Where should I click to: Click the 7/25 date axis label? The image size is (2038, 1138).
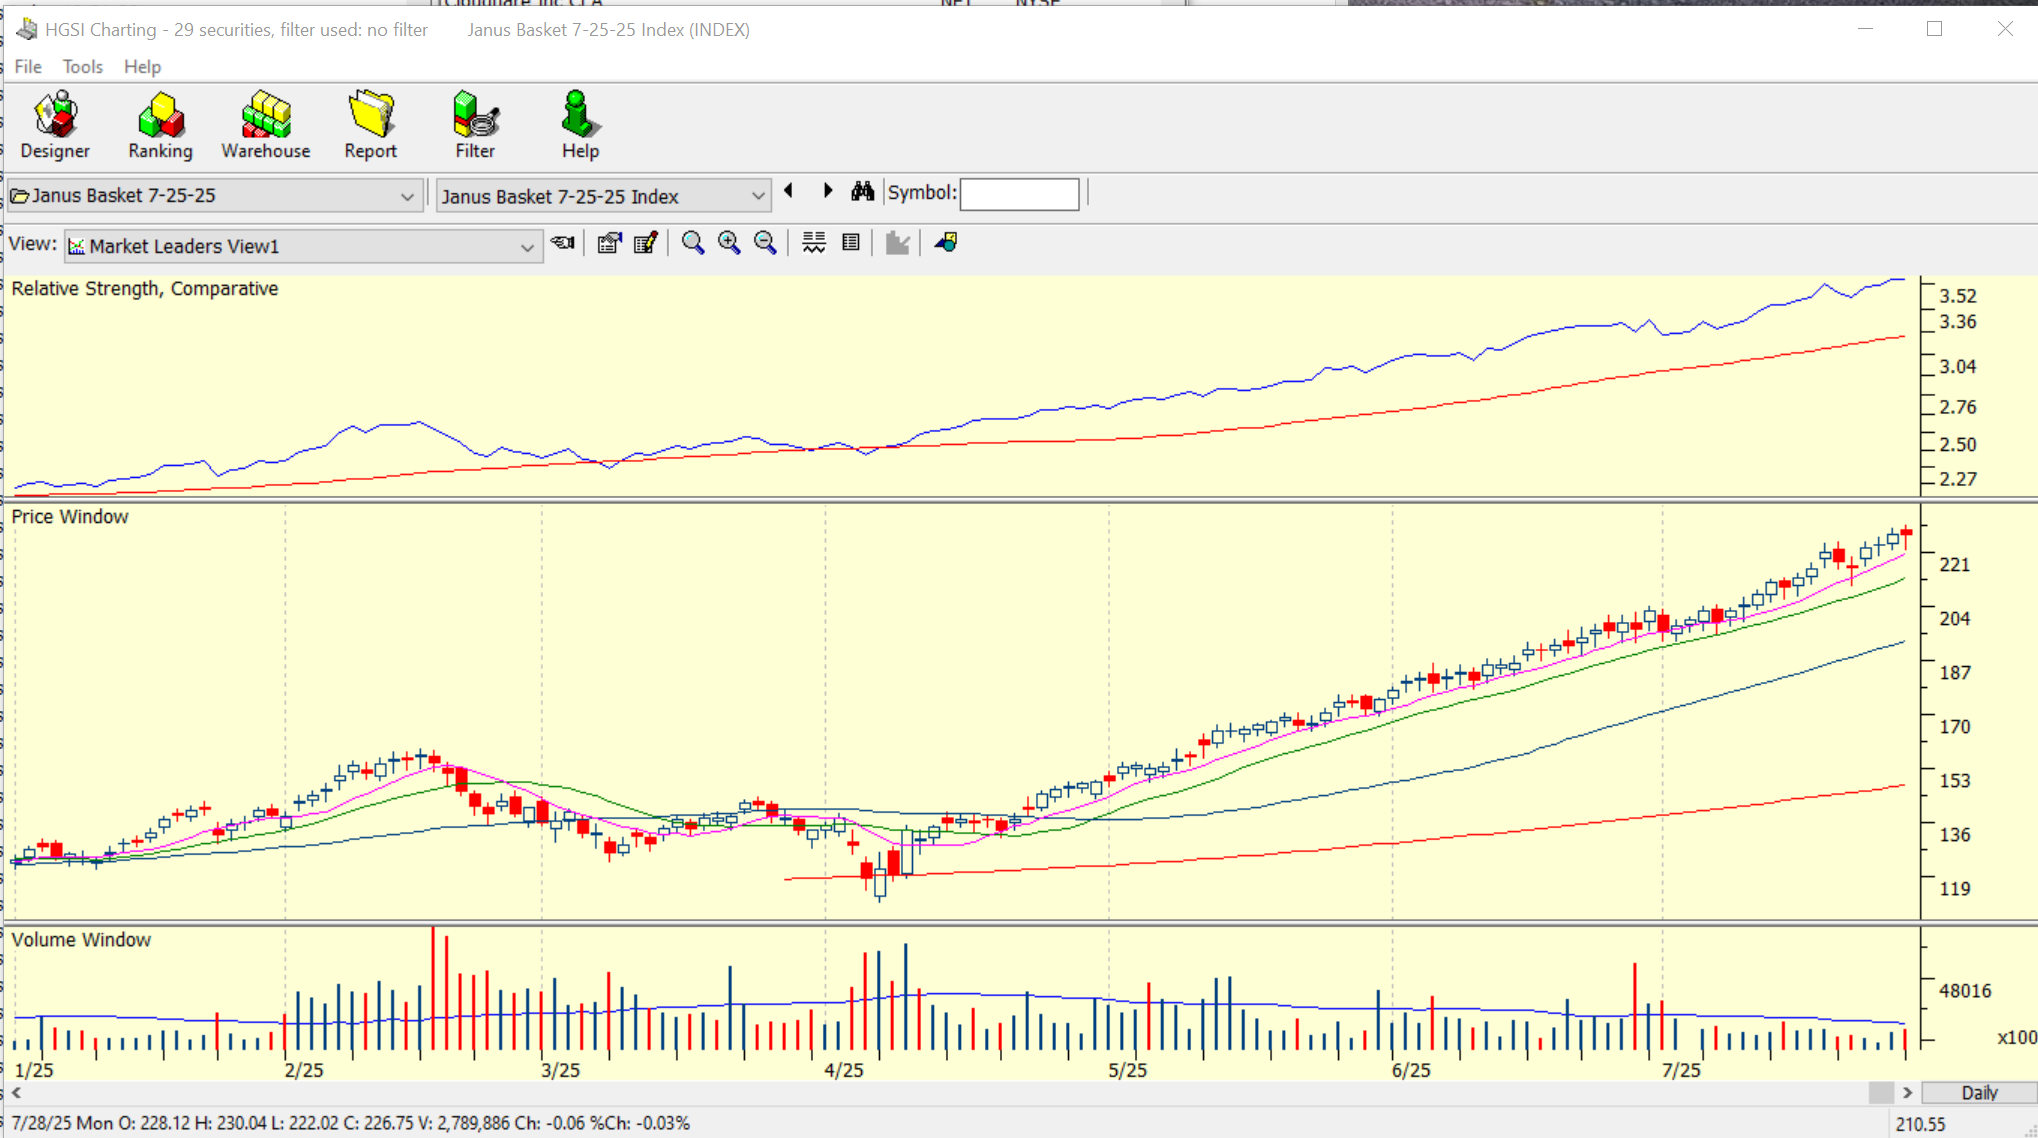click(x=1681, y=1069)
